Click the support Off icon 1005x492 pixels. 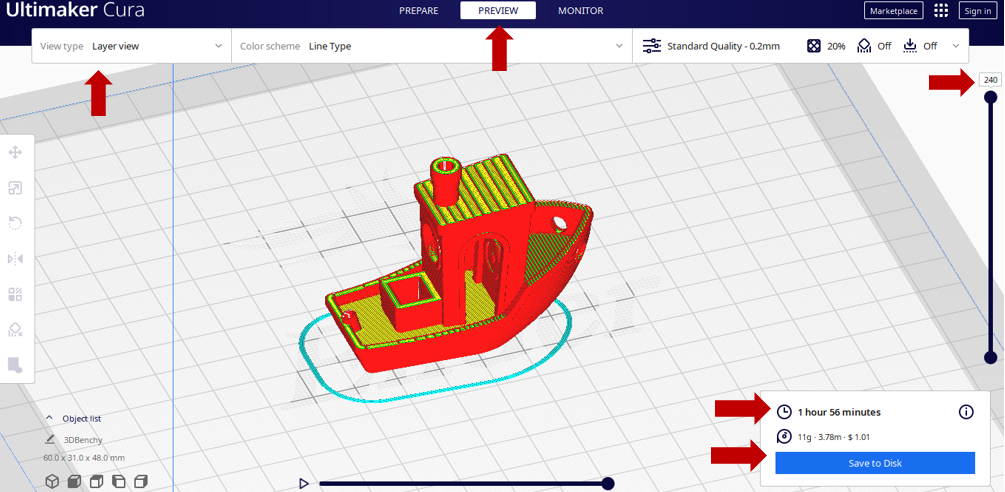click(x=865, y=46)
